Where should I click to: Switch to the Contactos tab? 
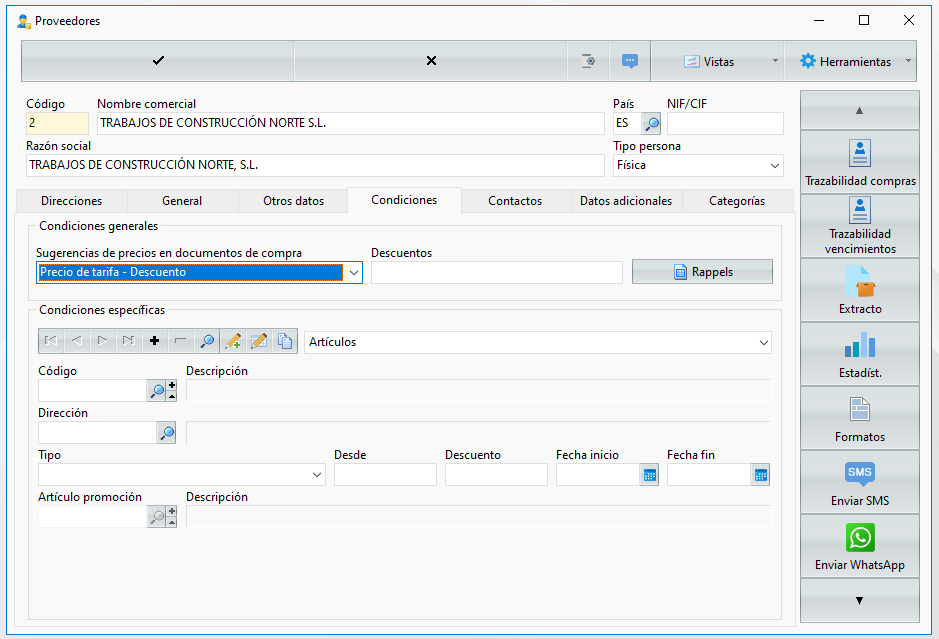pyautogui.click(x=515, y=201)
